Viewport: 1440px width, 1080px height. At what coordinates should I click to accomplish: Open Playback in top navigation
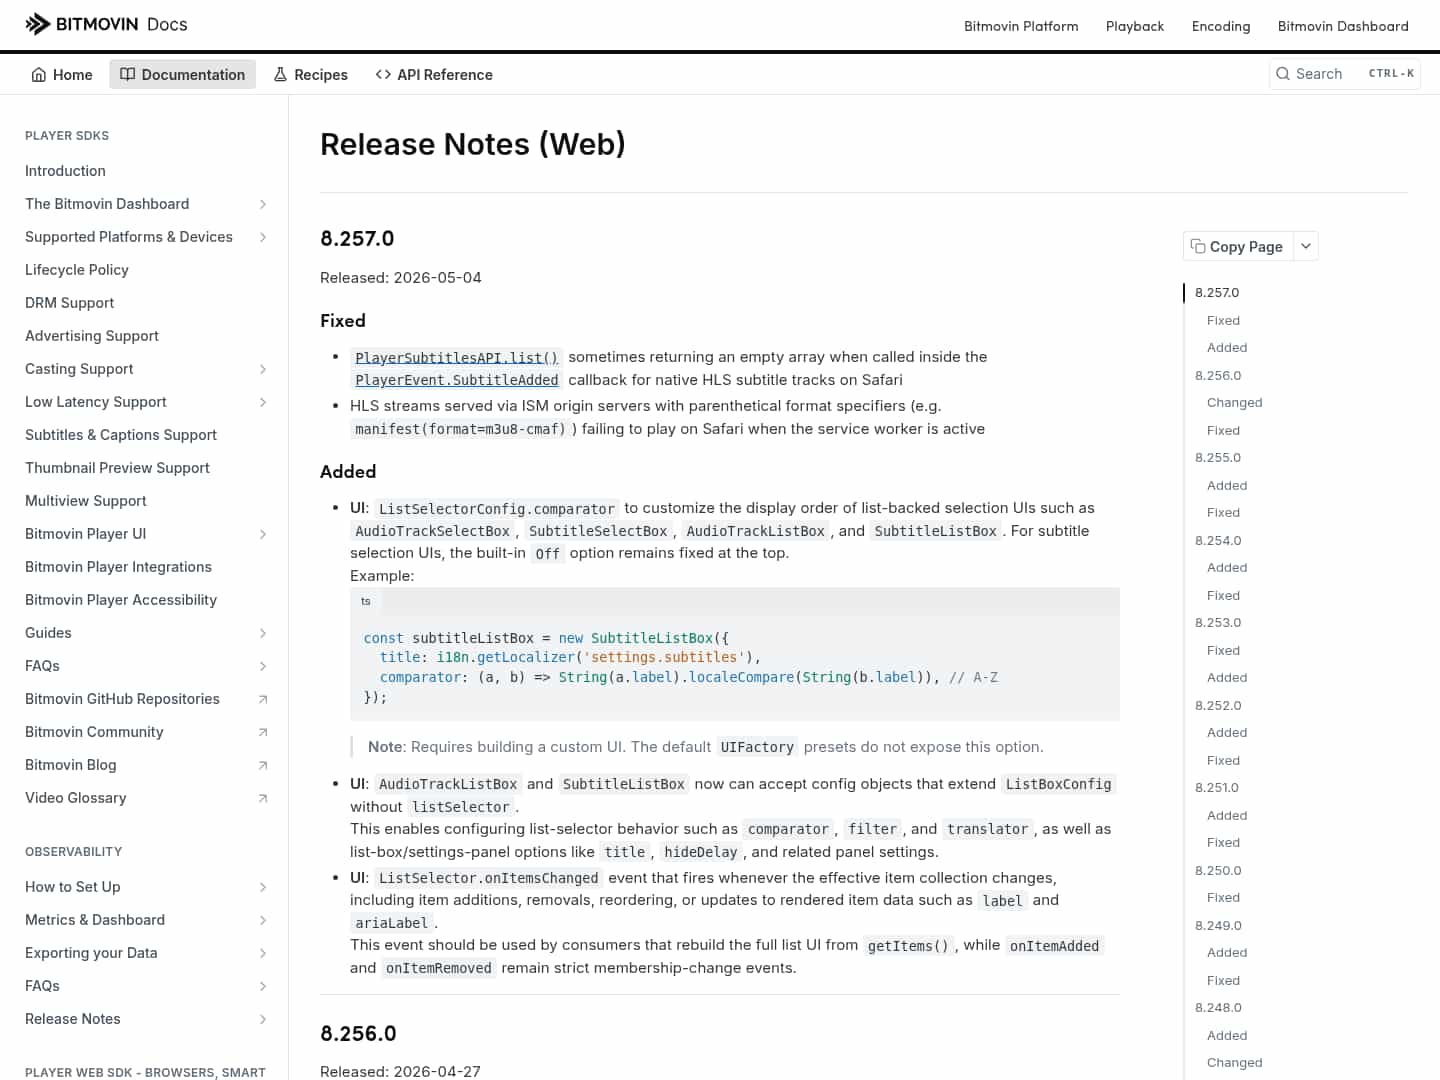pyautogui.click(x=1135, y=26)
